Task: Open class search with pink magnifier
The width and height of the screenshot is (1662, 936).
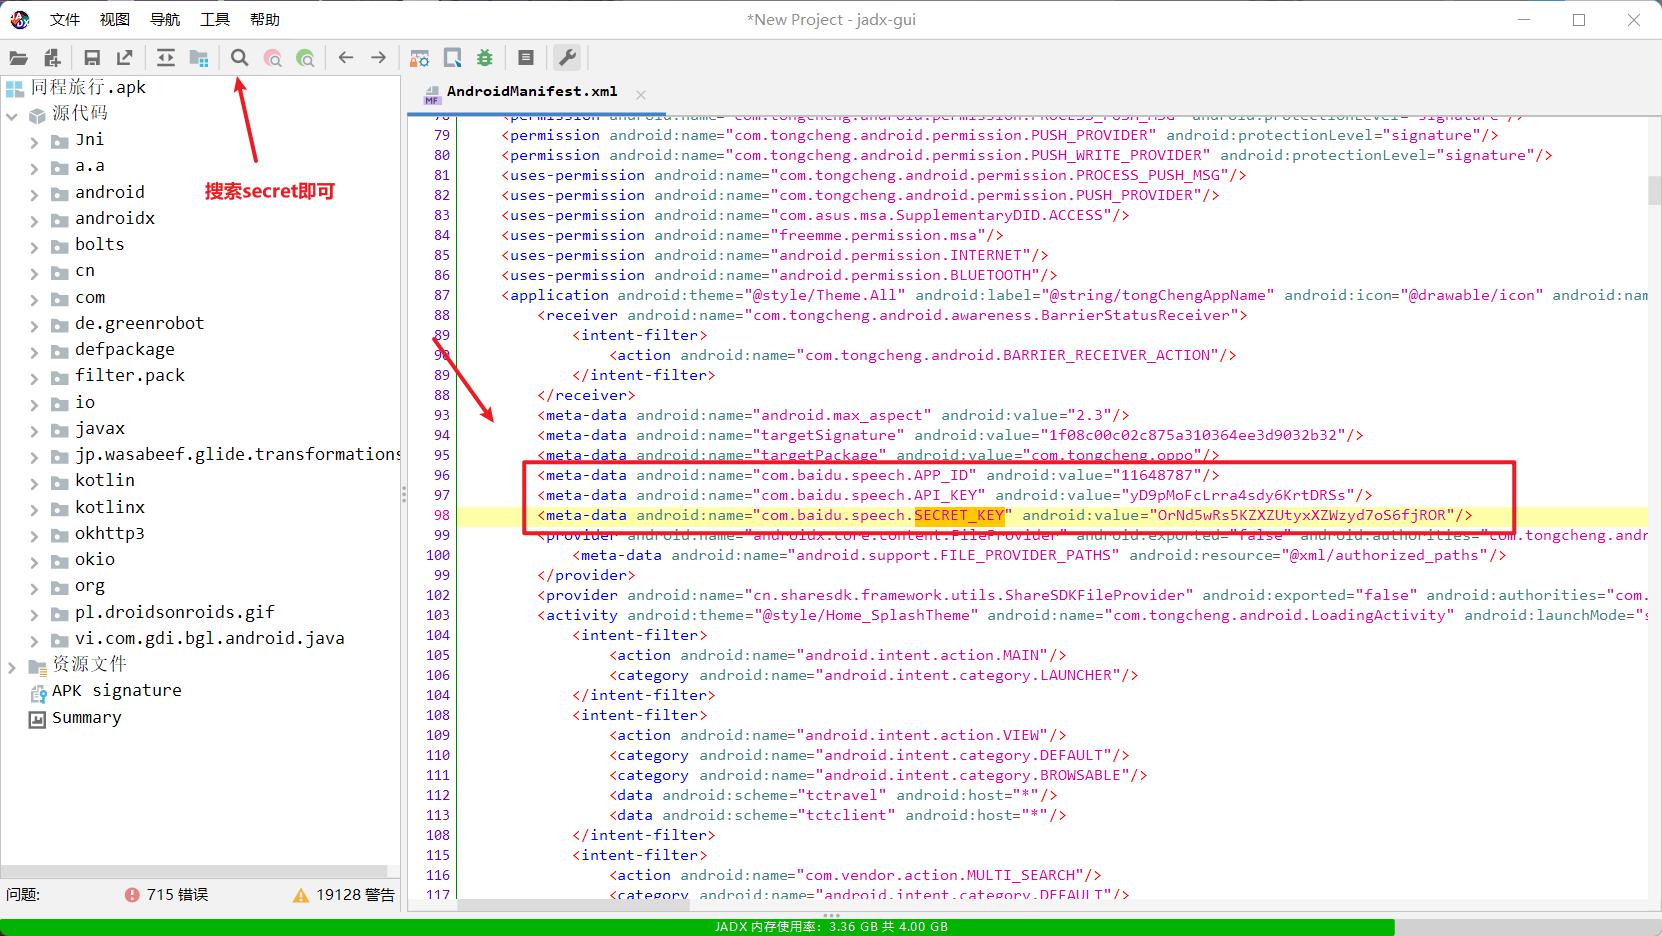Action: pos(273,58)
